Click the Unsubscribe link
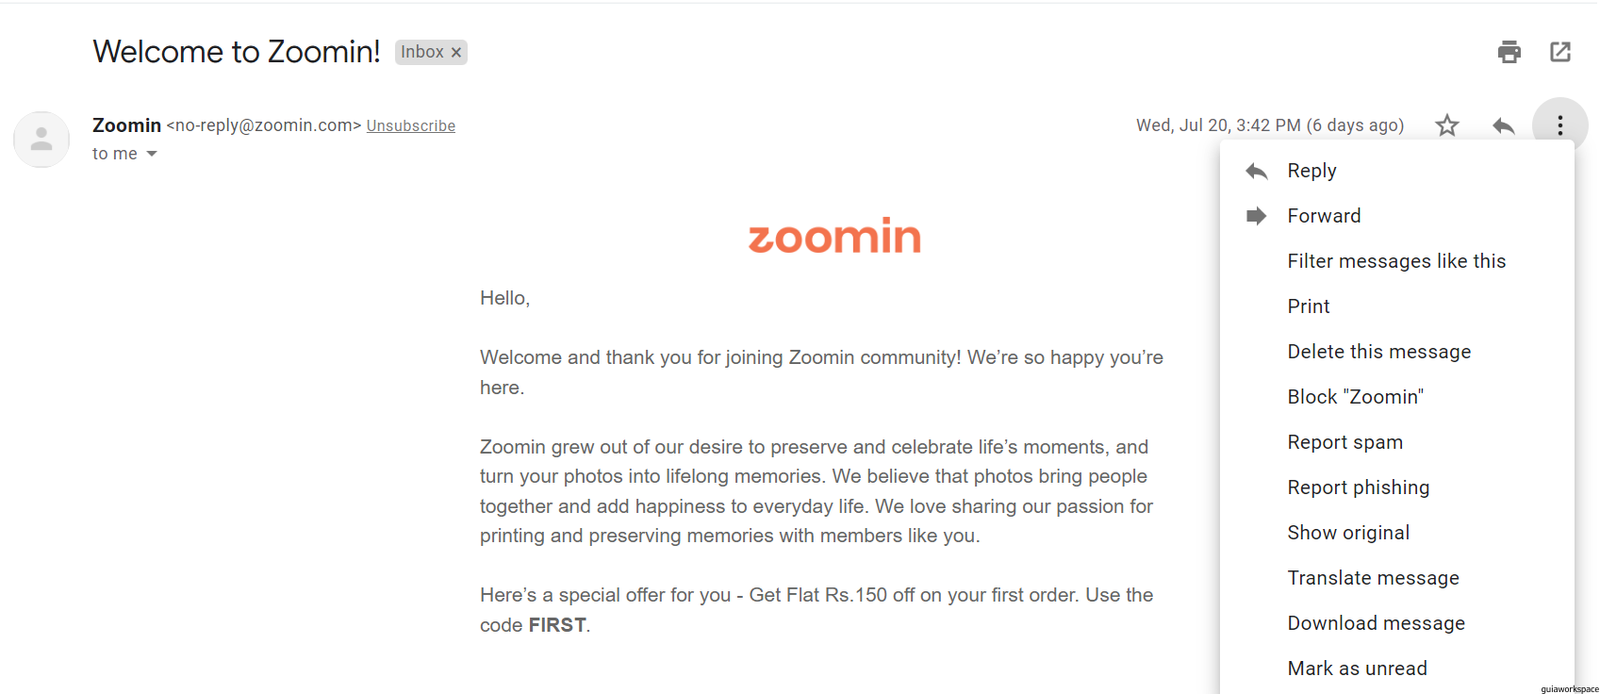Image resolution: width=1600 pixels, height=694 pixels. (411, 126)
